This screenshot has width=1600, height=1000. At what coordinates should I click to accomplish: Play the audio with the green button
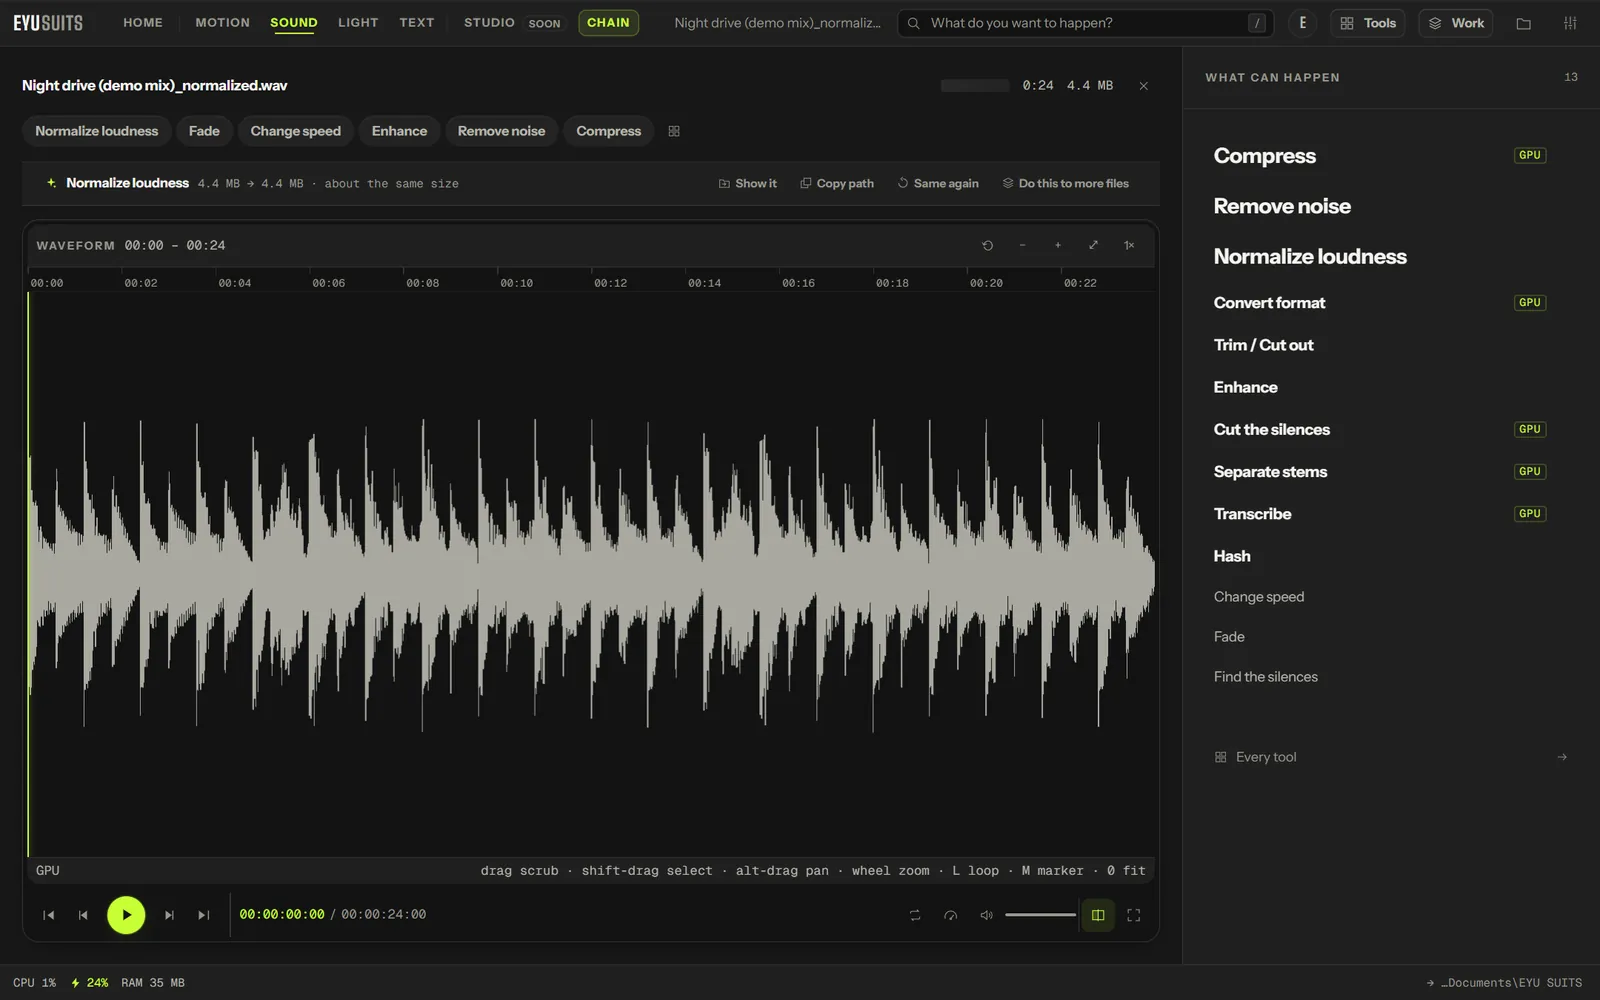(x=126, y=915)
